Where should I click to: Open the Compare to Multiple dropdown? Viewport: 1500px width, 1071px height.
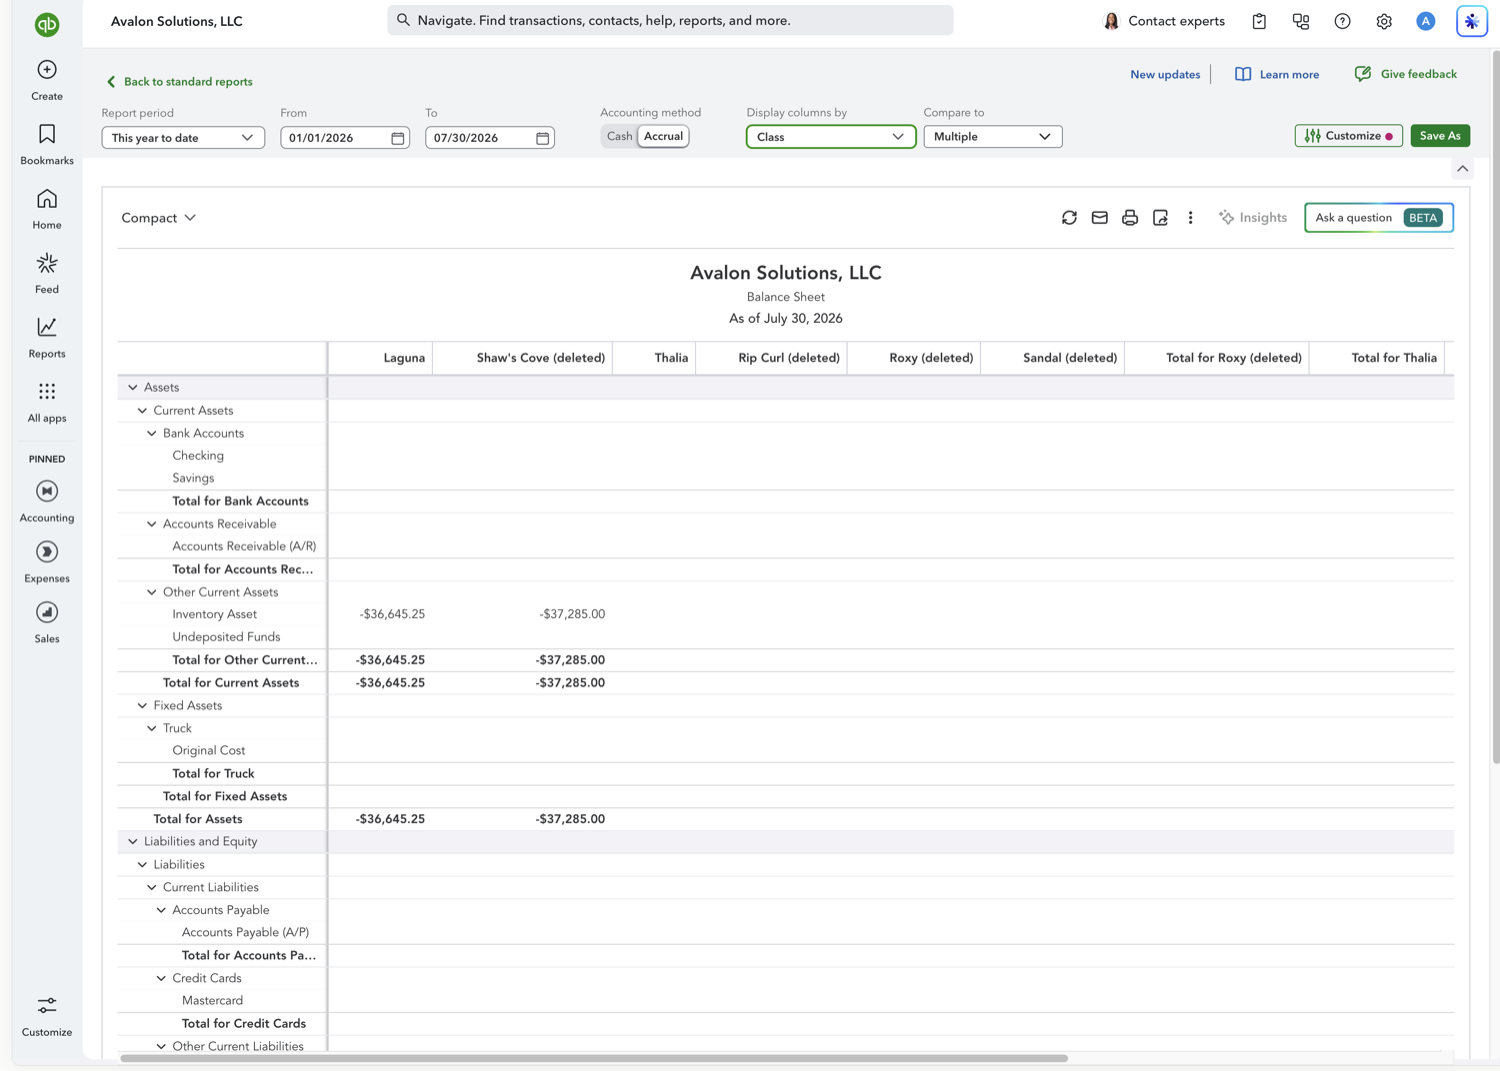992,136
